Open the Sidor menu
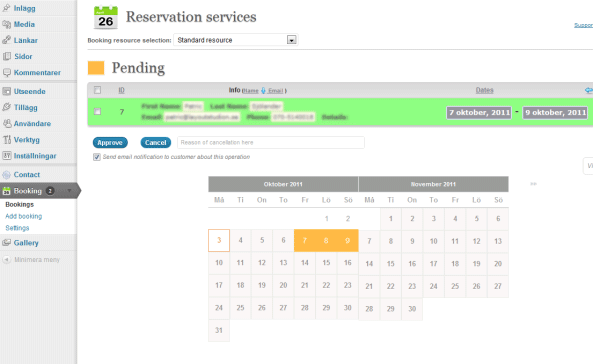Screen dimensions: 593x364 23,56
